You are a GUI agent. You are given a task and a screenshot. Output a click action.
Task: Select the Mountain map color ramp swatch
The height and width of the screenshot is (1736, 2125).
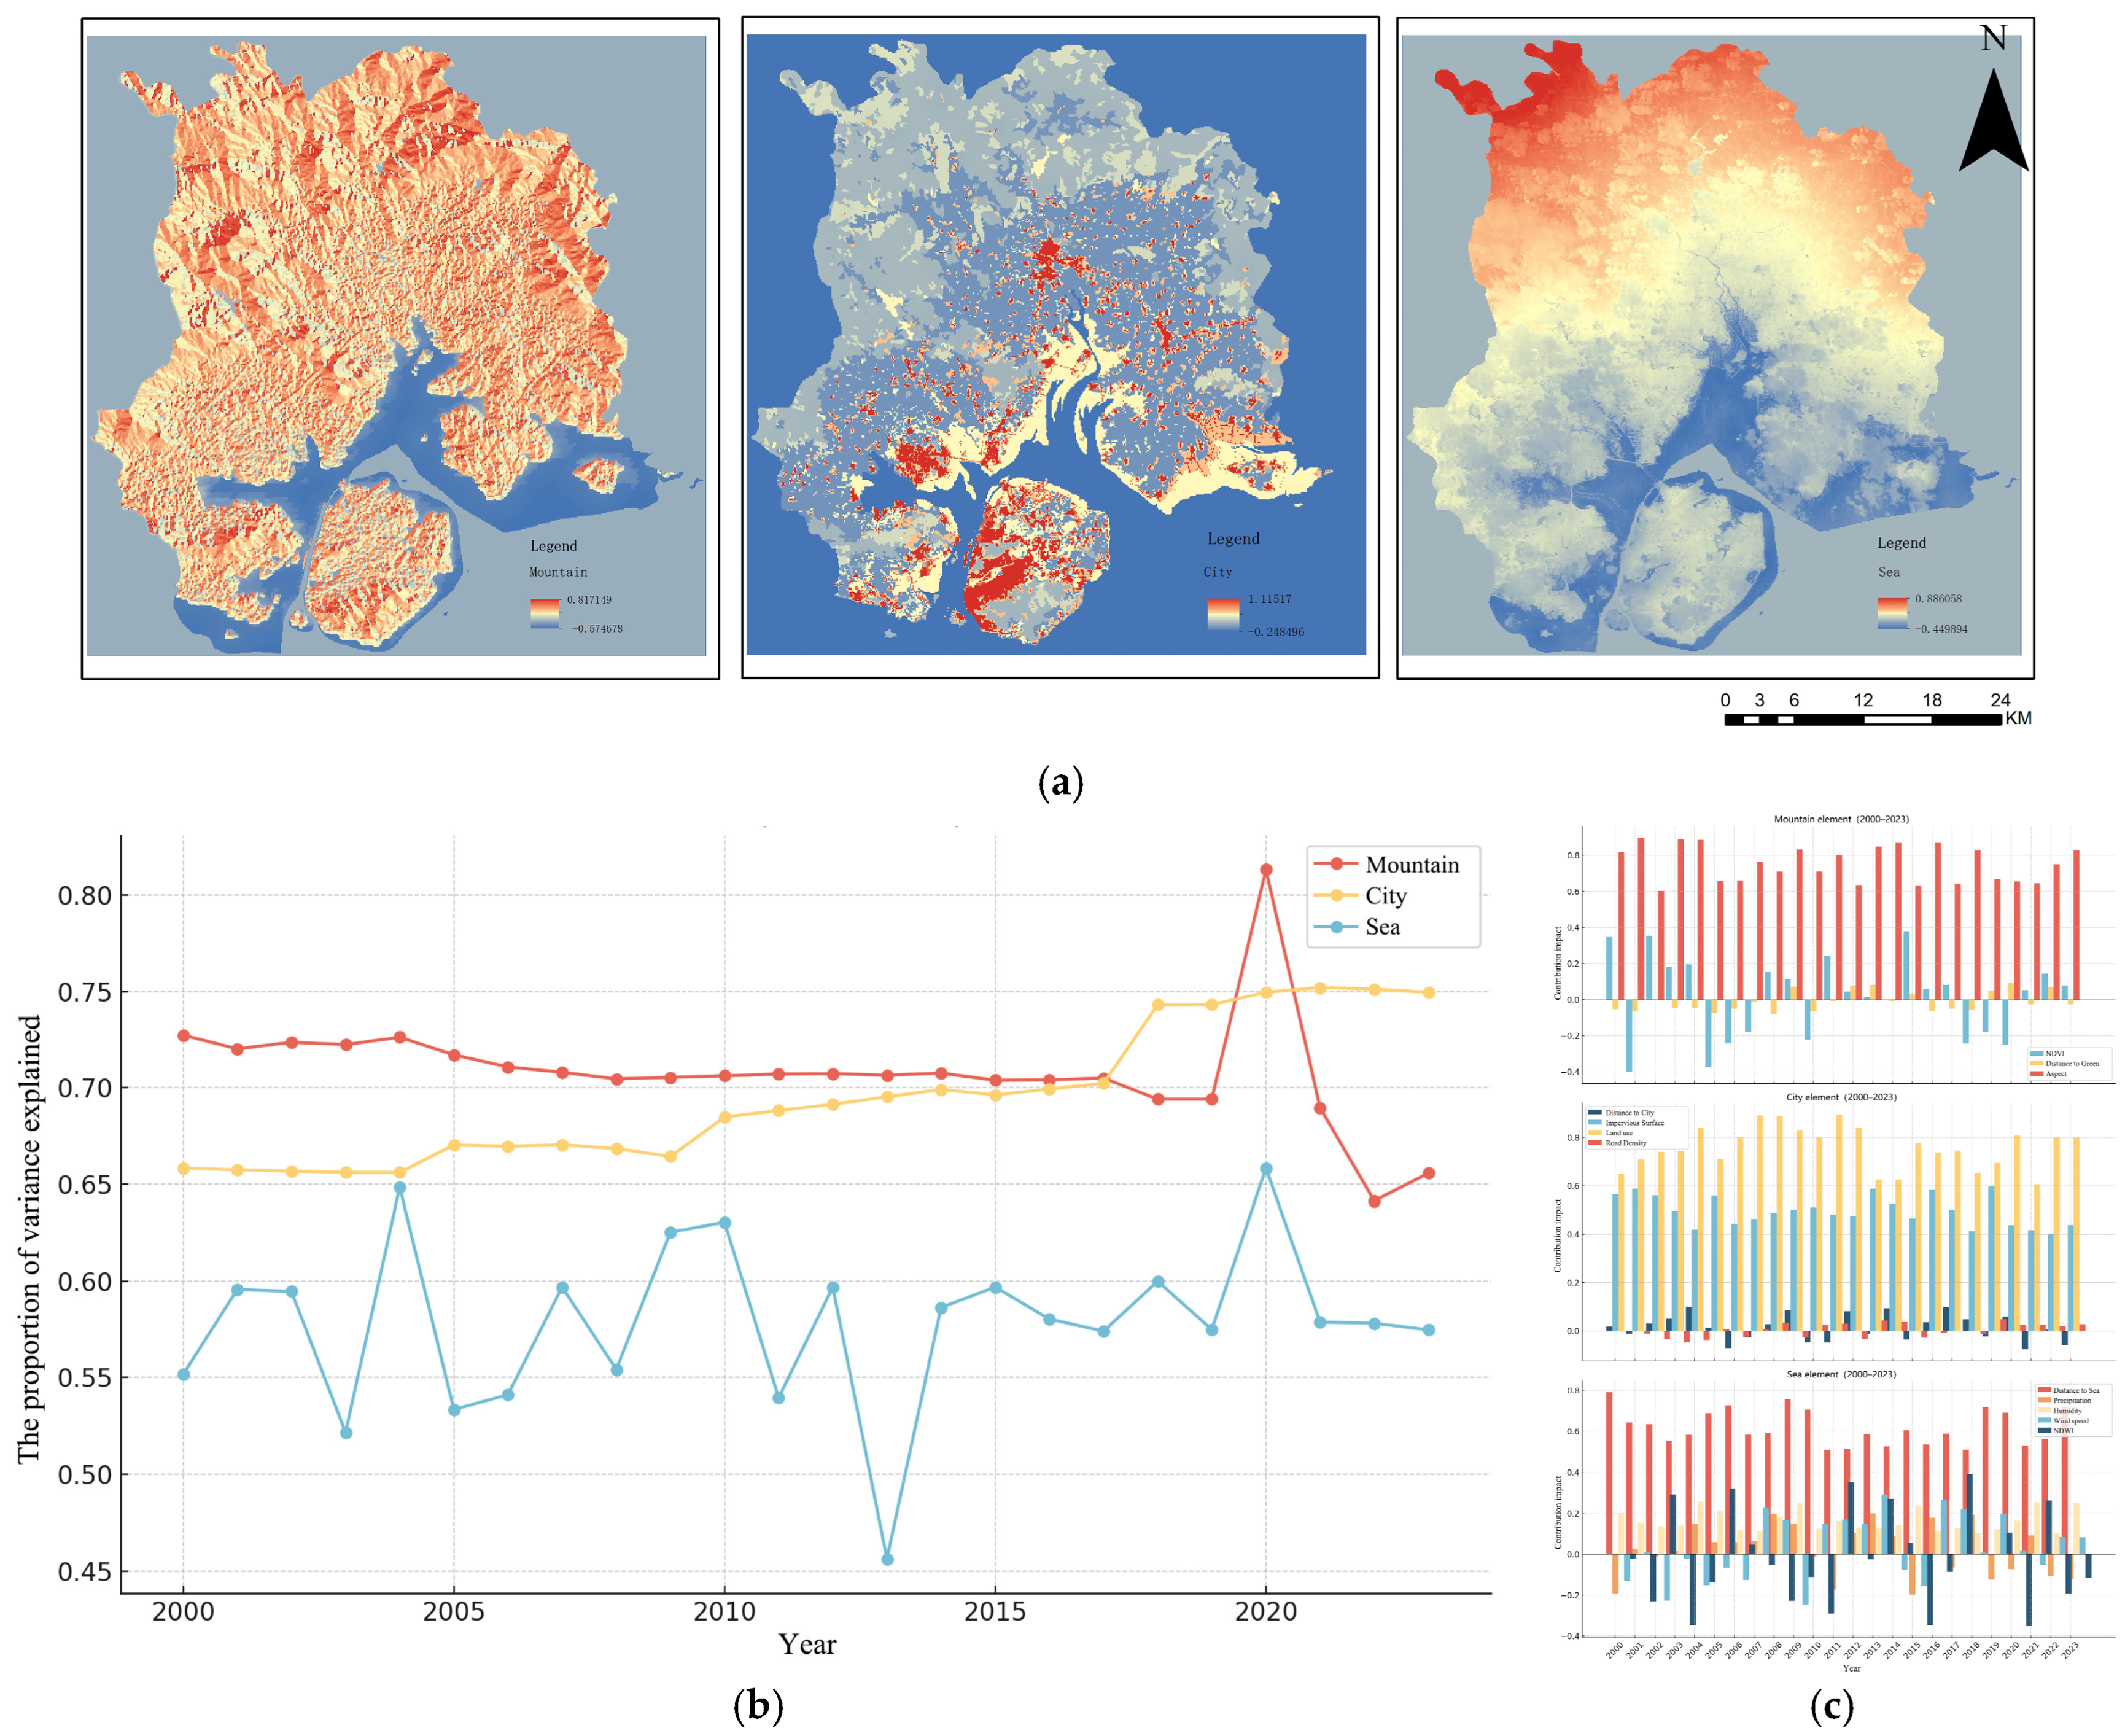(545, 614)
